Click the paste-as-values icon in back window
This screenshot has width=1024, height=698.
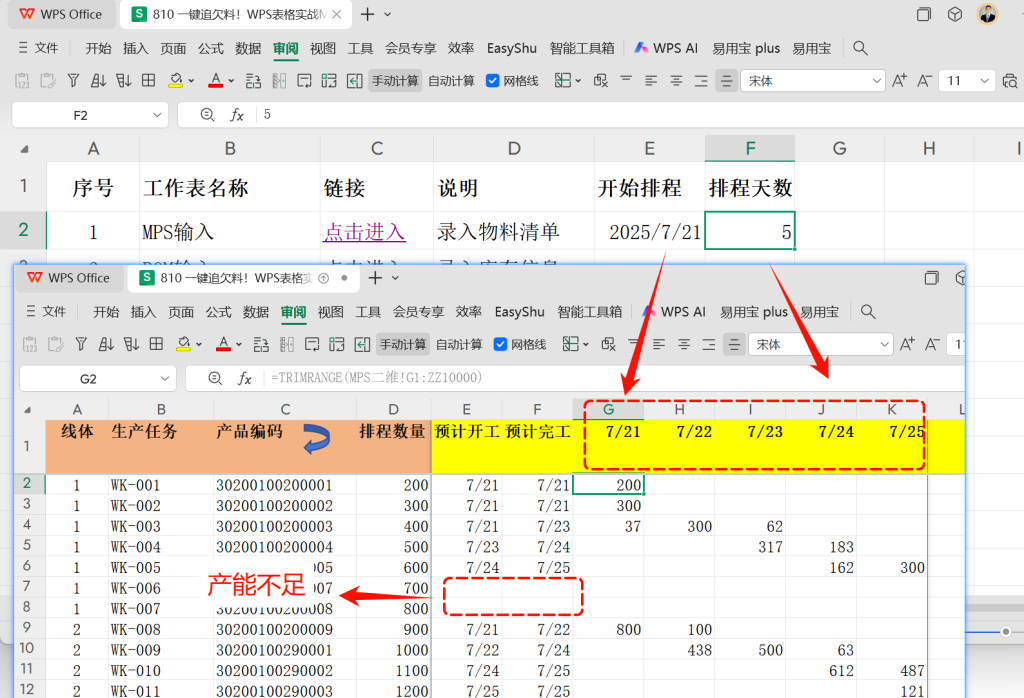(22, 80)
